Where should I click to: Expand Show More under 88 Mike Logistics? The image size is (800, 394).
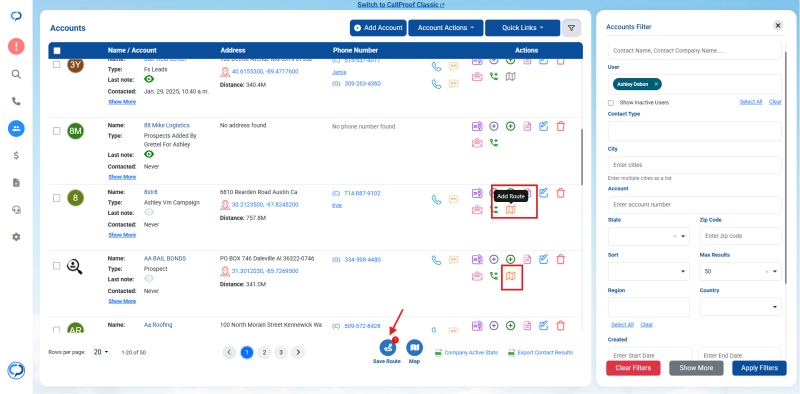click(x=122, y=177)
